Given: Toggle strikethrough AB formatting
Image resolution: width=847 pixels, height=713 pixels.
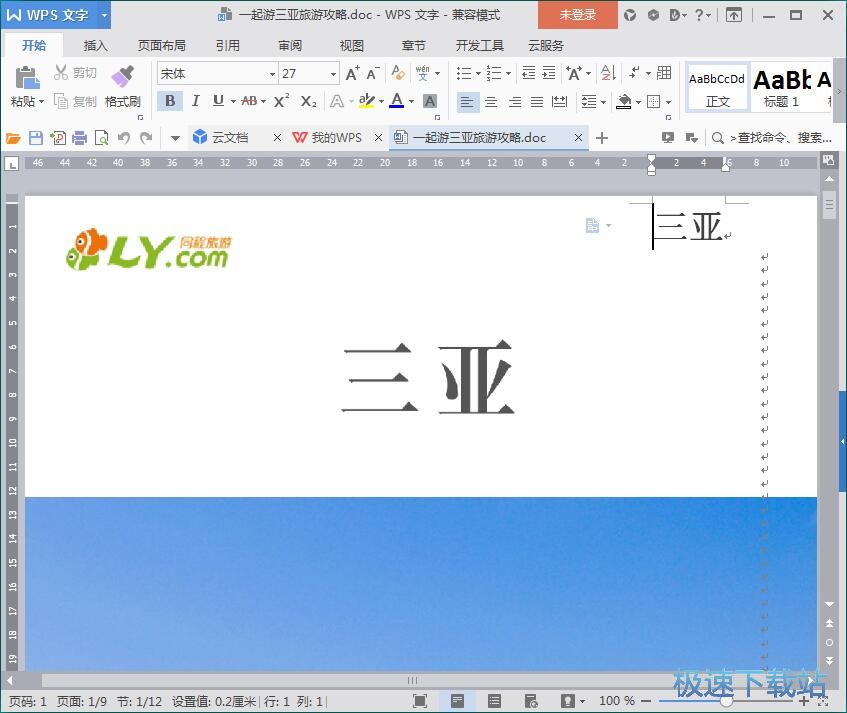Looking at the screenshot, I should coord(249,101).
